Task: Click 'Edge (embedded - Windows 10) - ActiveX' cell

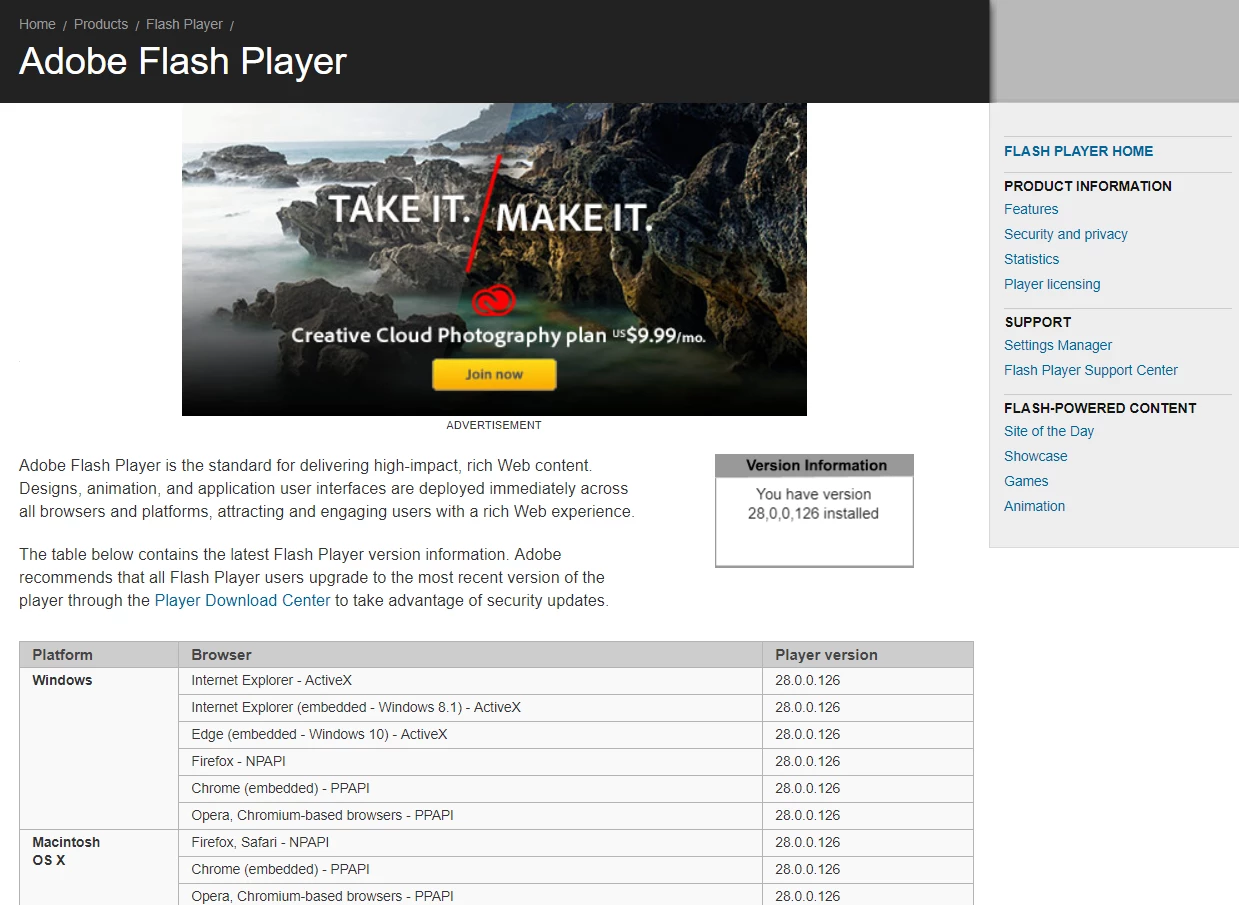Action: [x=470, y=735]
